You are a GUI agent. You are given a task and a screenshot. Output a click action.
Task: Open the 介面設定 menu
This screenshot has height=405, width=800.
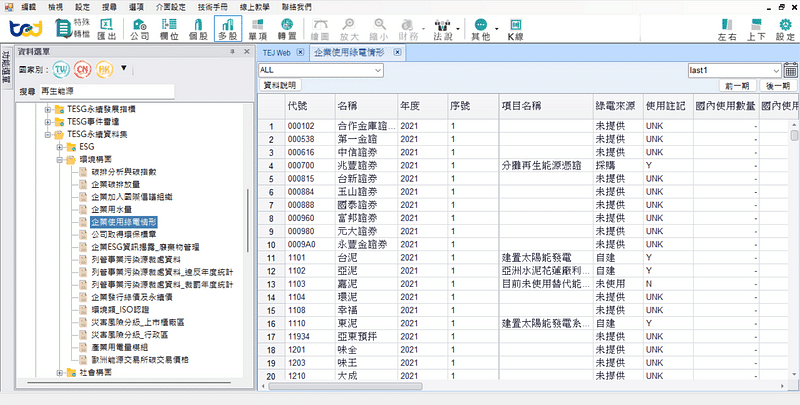173,7
